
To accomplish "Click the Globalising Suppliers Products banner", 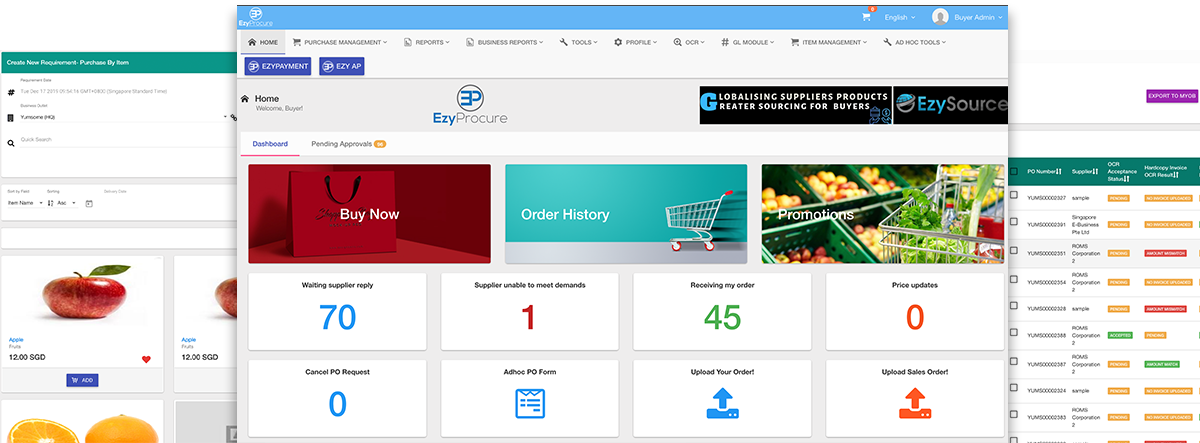I will (795, 104).
